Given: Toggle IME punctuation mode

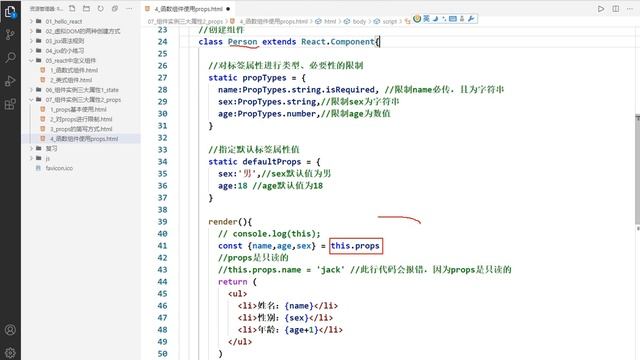Looking at the screenshot, I should pos(444,19).
